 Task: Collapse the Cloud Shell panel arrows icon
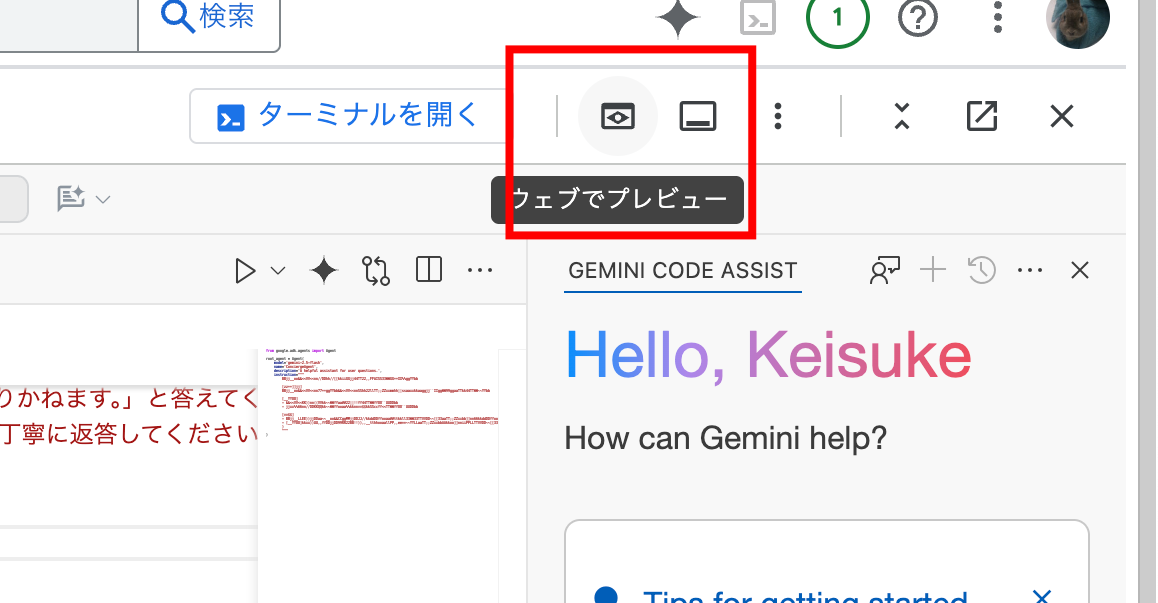(x=902, y=116)
